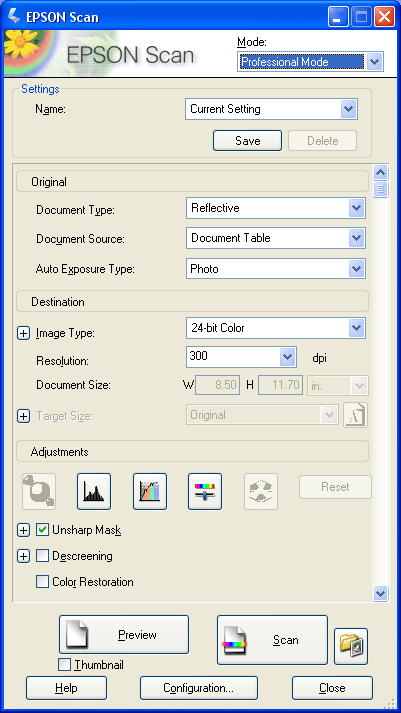The image size is (401, 713).
Task: Click the target size orientation icon
Action: (356, 415)
